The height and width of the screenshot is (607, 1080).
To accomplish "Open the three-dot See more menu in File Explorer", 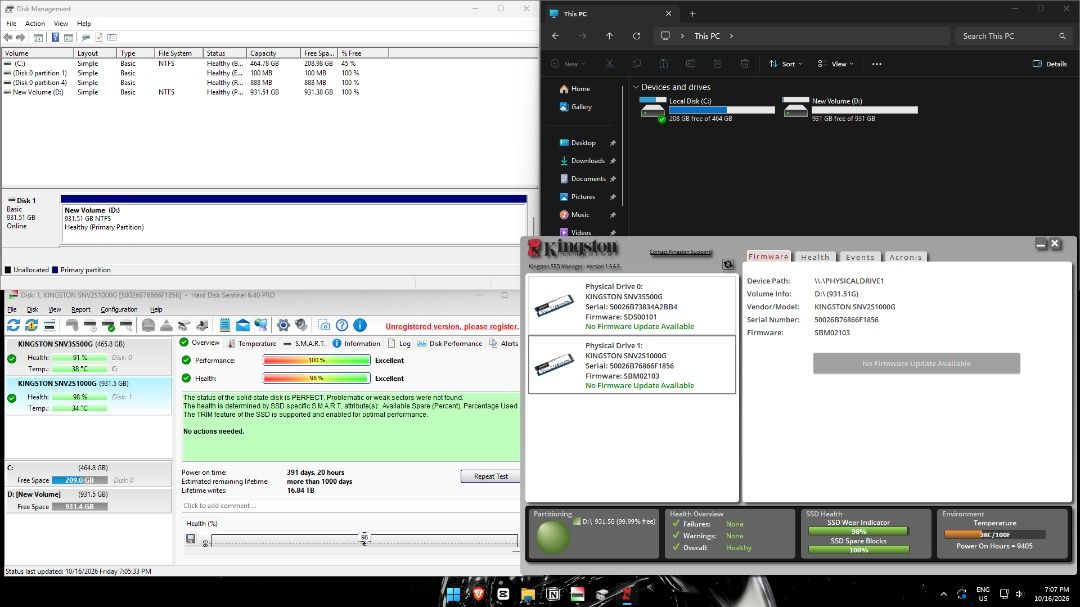I will click(x=877, y=64).
